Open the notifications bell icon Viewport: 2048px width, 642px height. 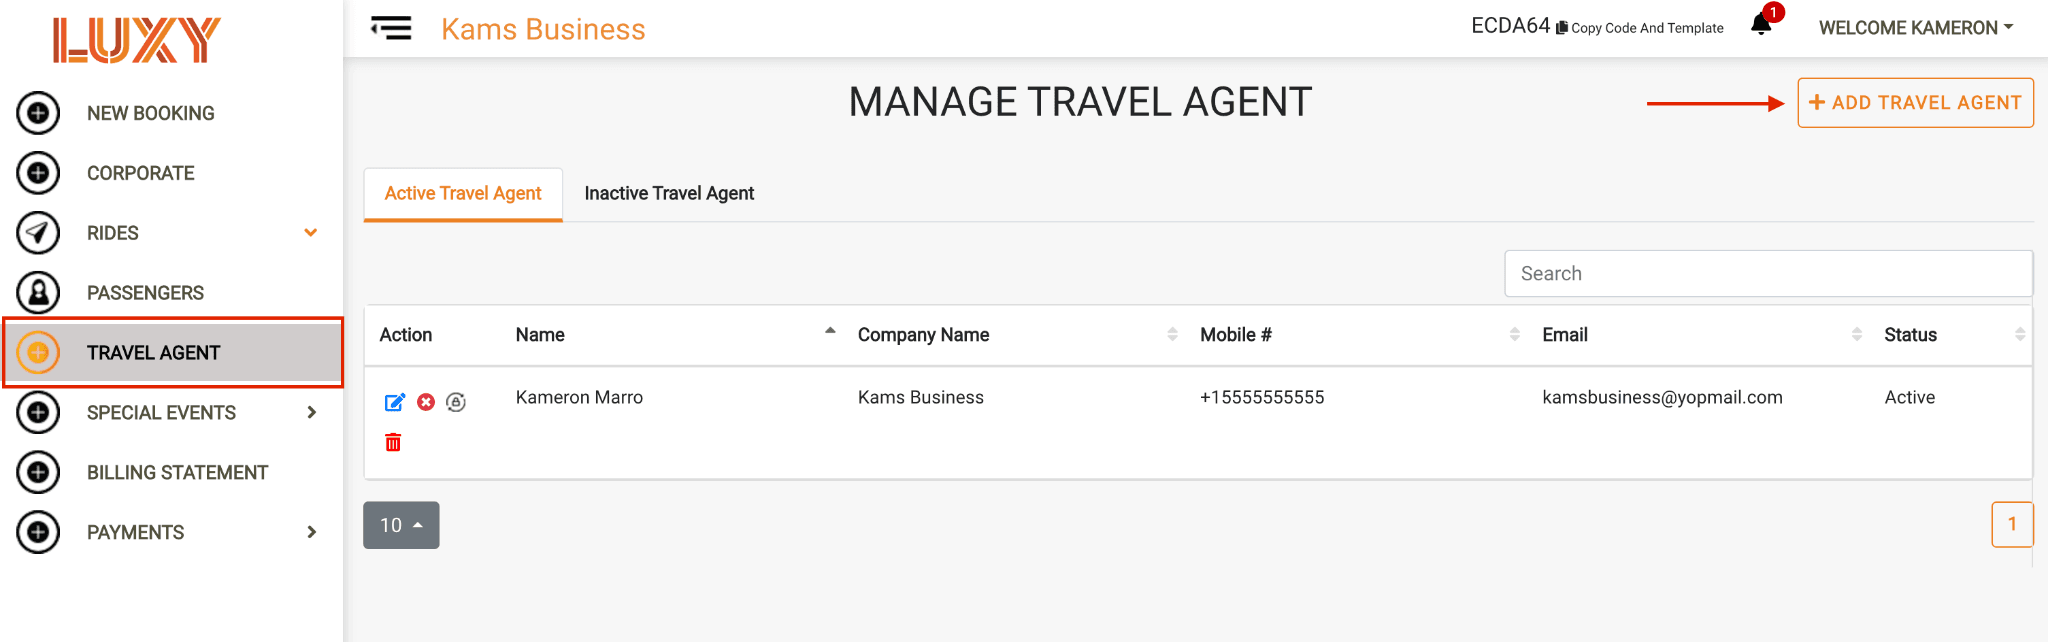(x=1761, y=25)
